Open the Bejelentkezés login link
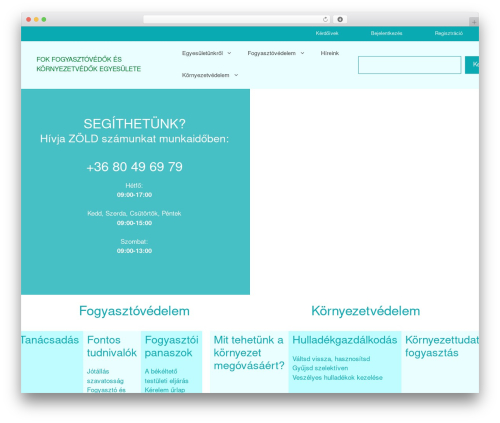 386,33
